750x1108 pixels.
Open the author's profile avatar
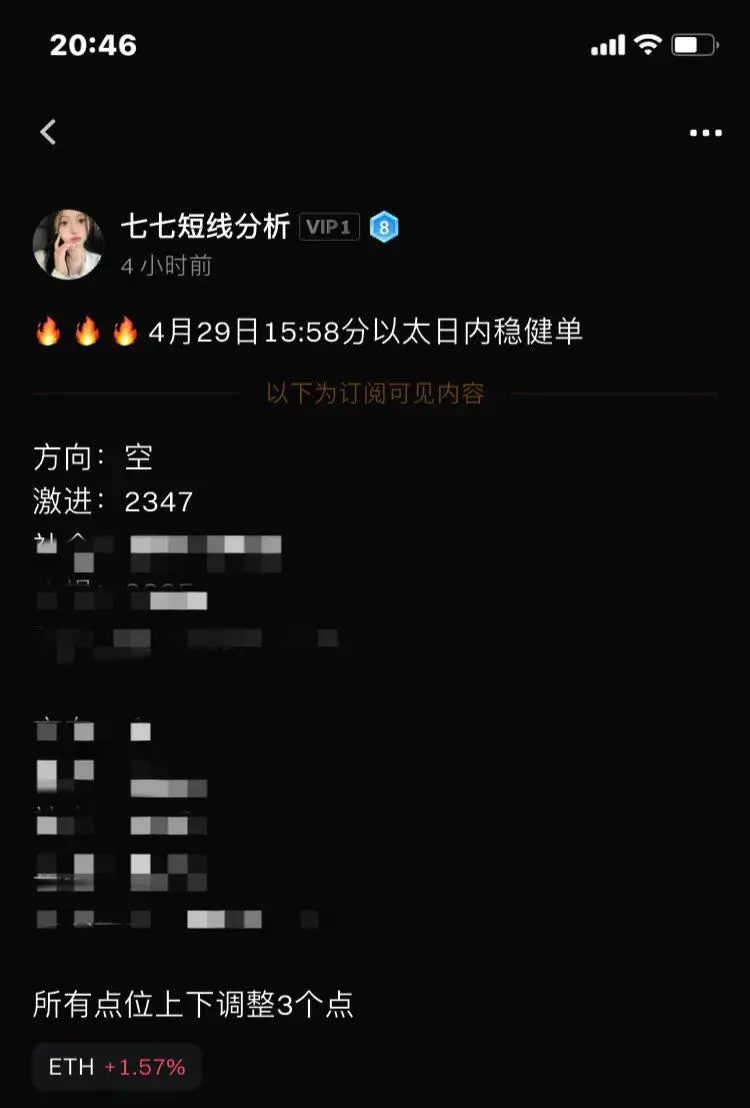(69, 244)
